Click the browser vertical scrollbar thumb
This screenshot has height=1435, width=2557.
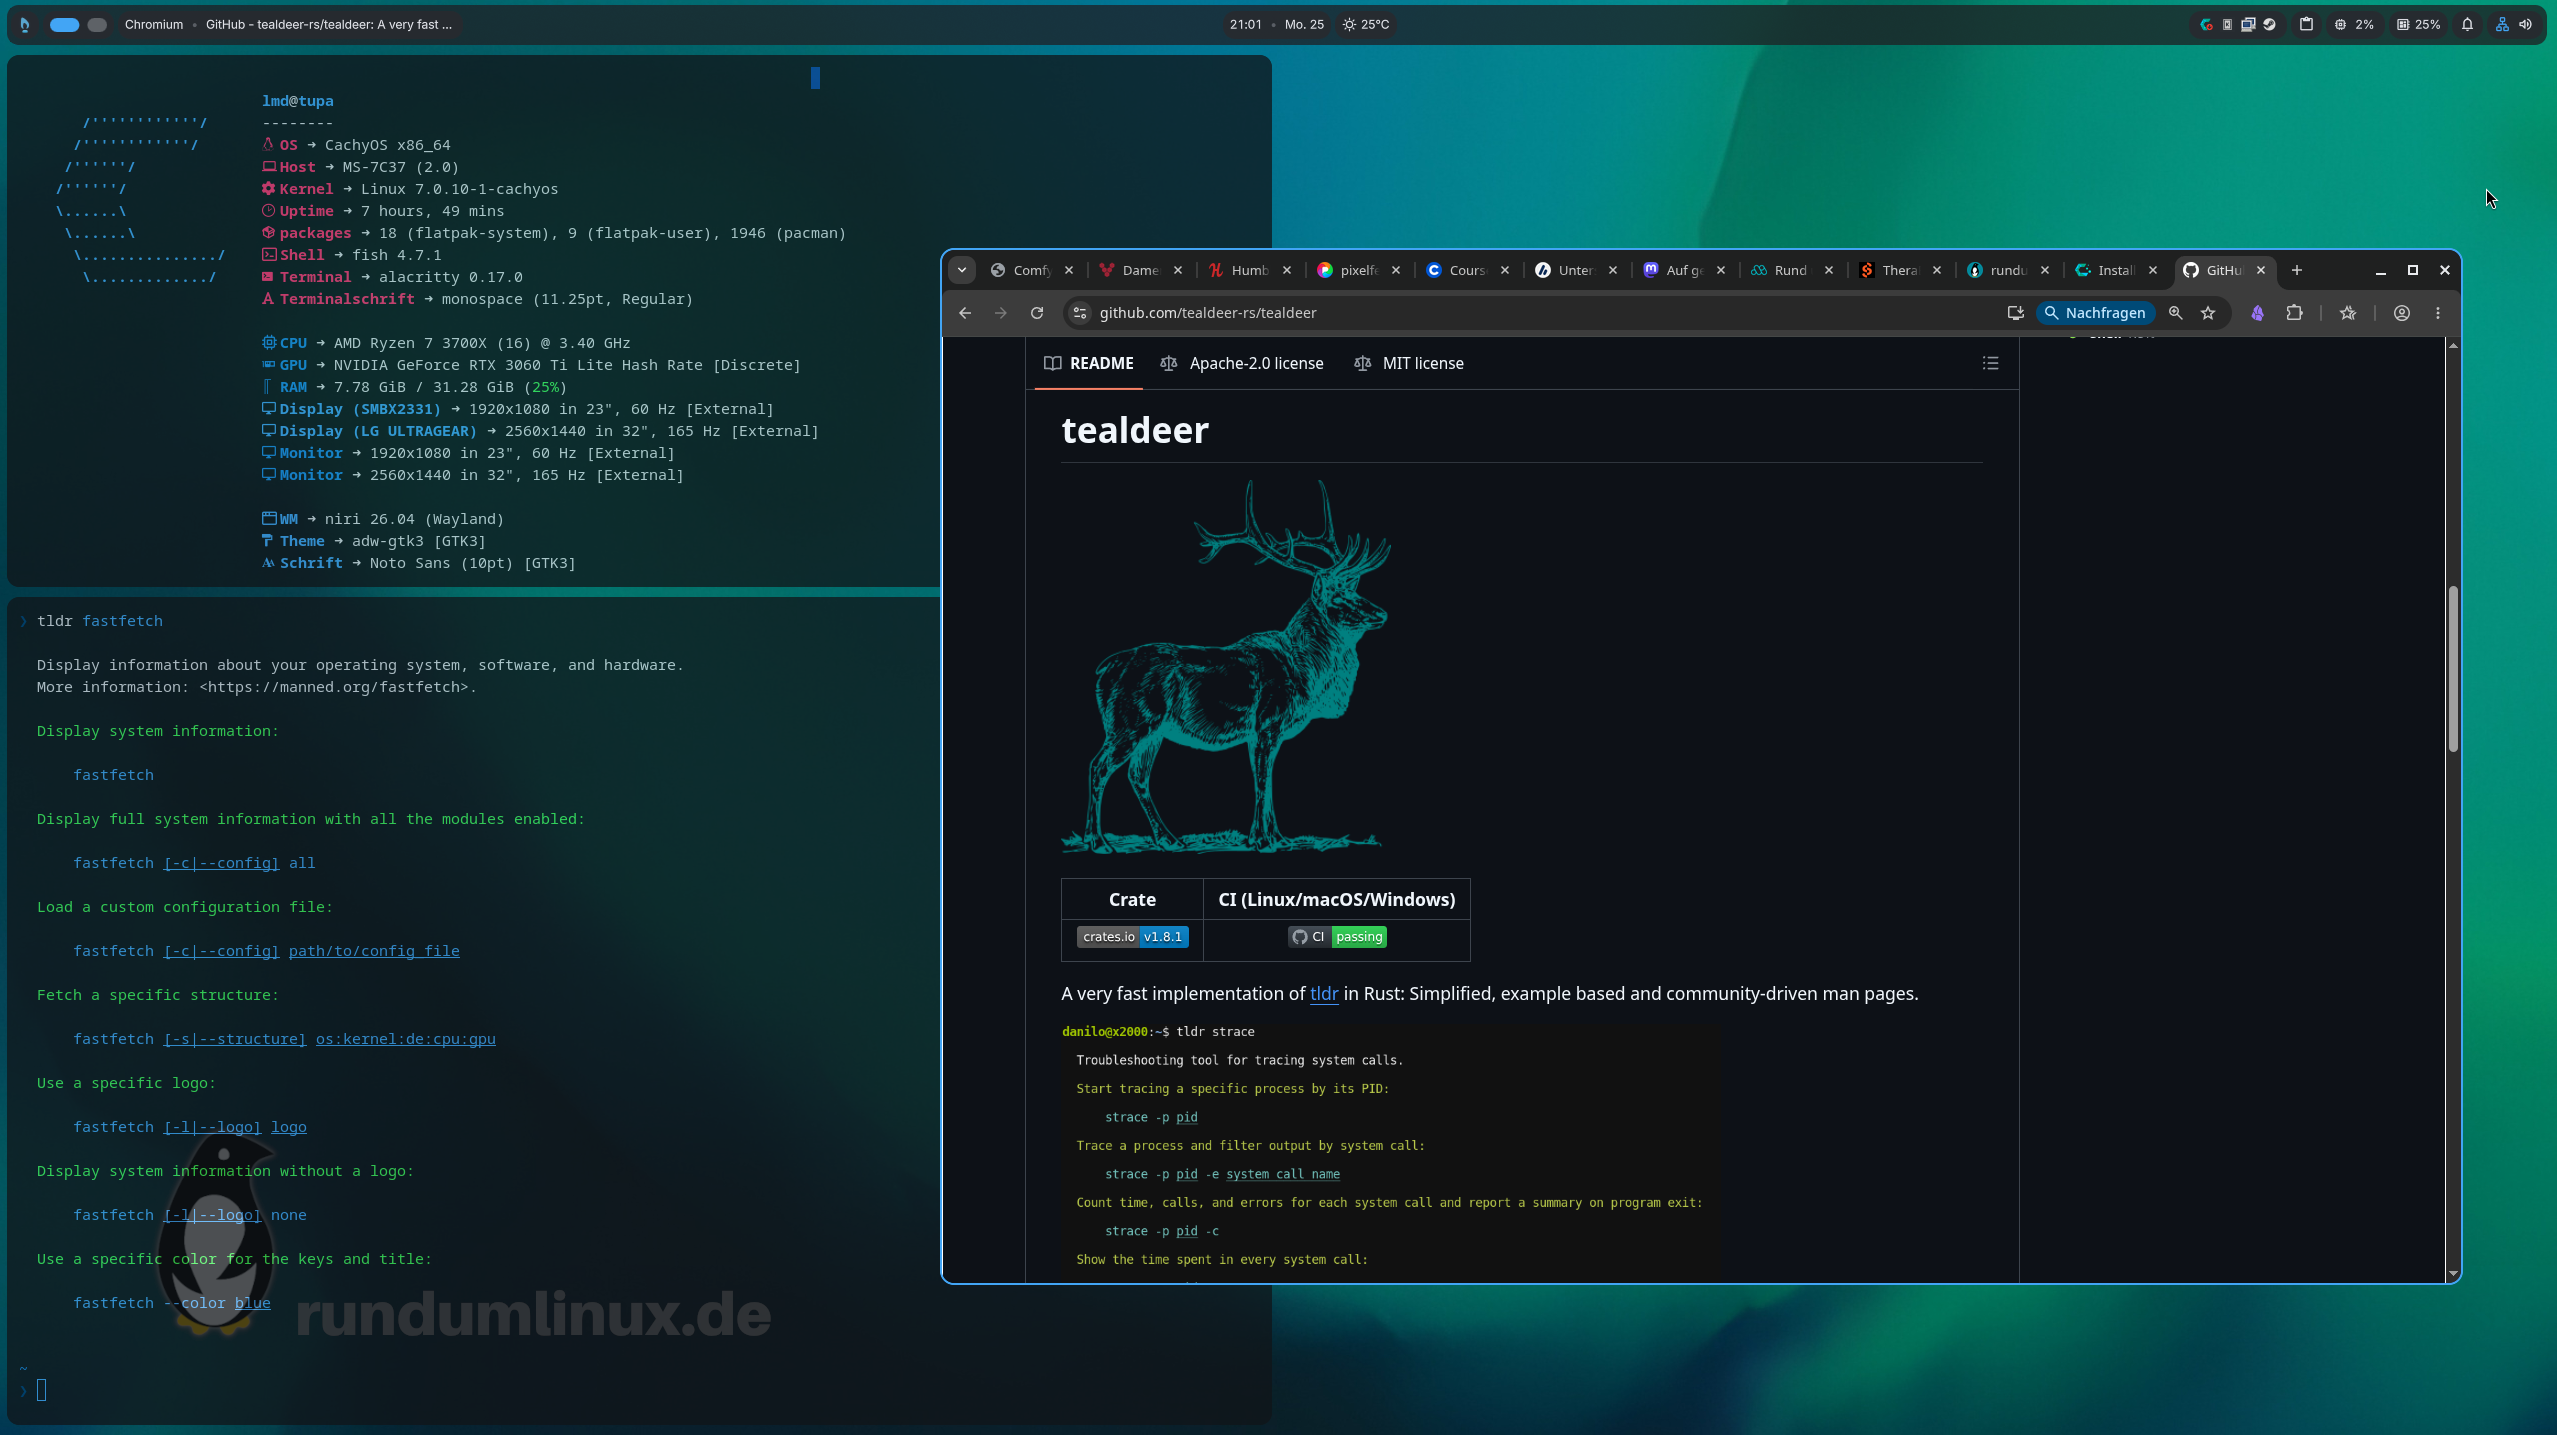2452,669
